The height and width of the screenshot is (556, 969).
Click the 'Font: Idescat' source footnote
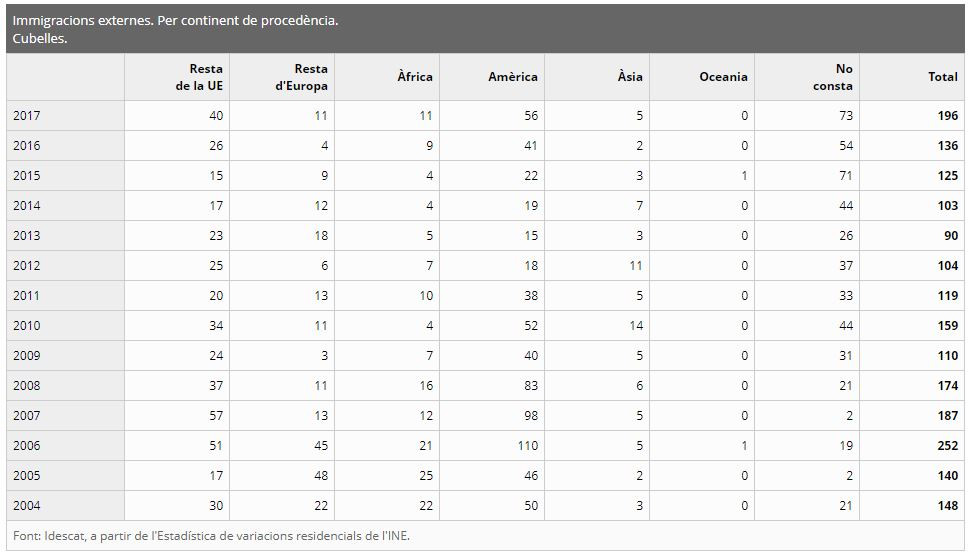click(x=211, y=536)
